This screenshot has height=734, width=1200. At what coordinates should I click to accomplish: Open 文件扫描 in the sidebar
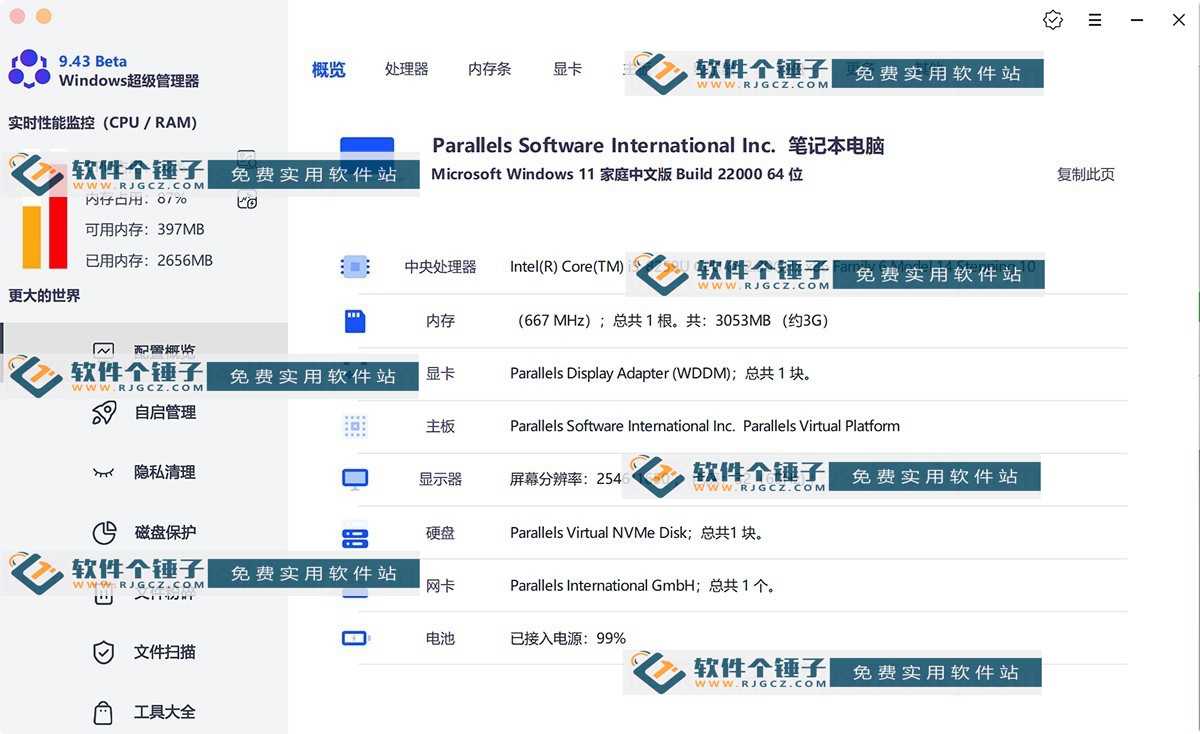pyautogui.click(x=165, y=652)
